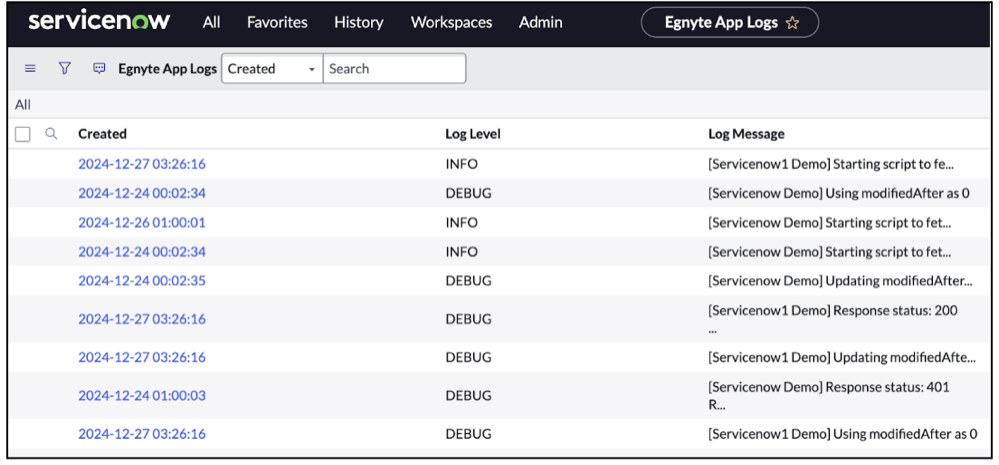Sort by the Created column header
The width and height of the screenshot is (999, 465).
103,134
